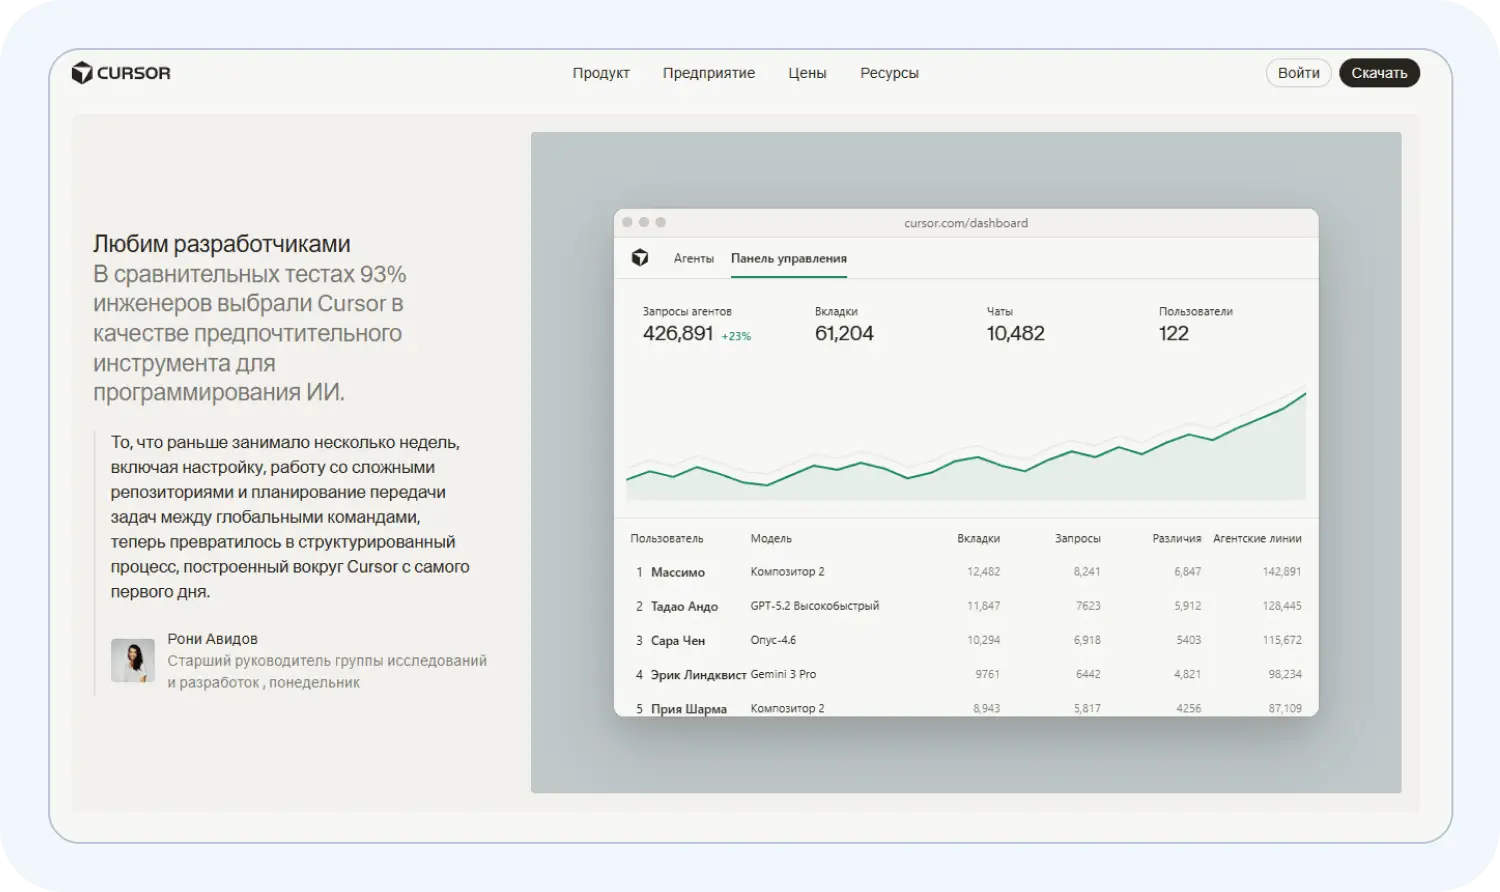Click the Cursor logo in the header
Viewport: 1500px width, 892px height.
pos(121,73)
